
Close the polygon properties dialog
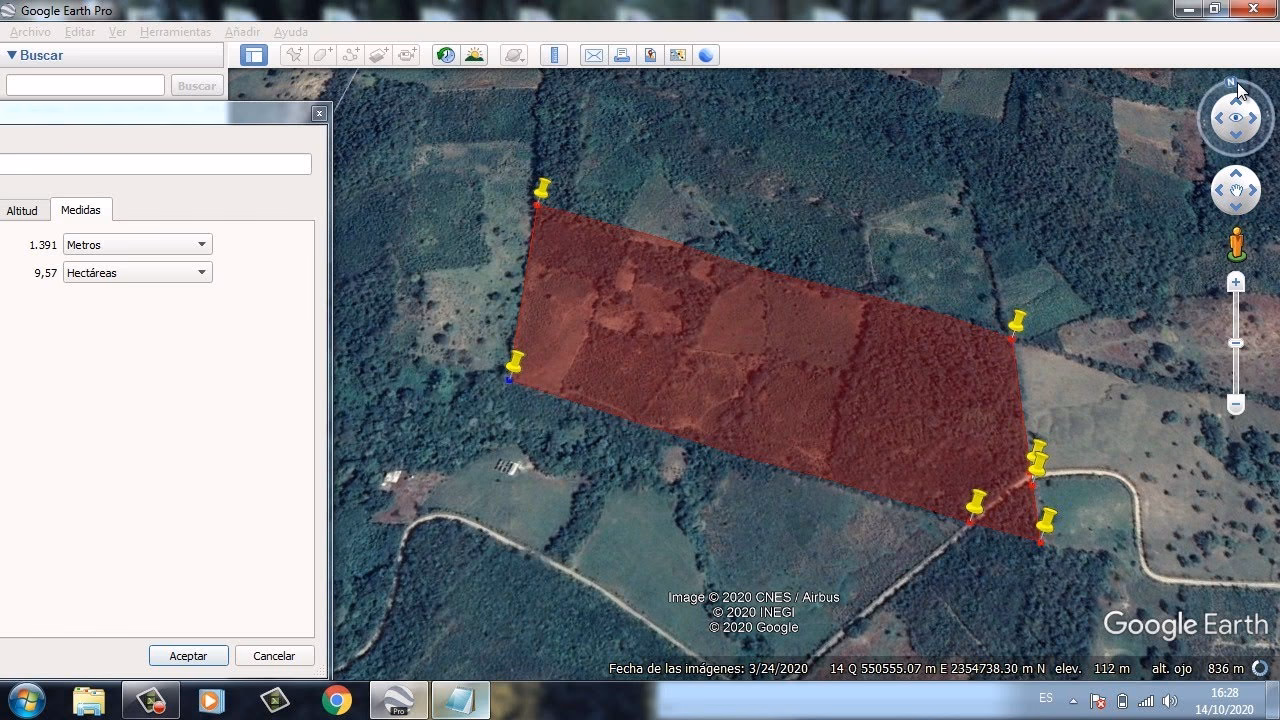(x=319, y=113)
